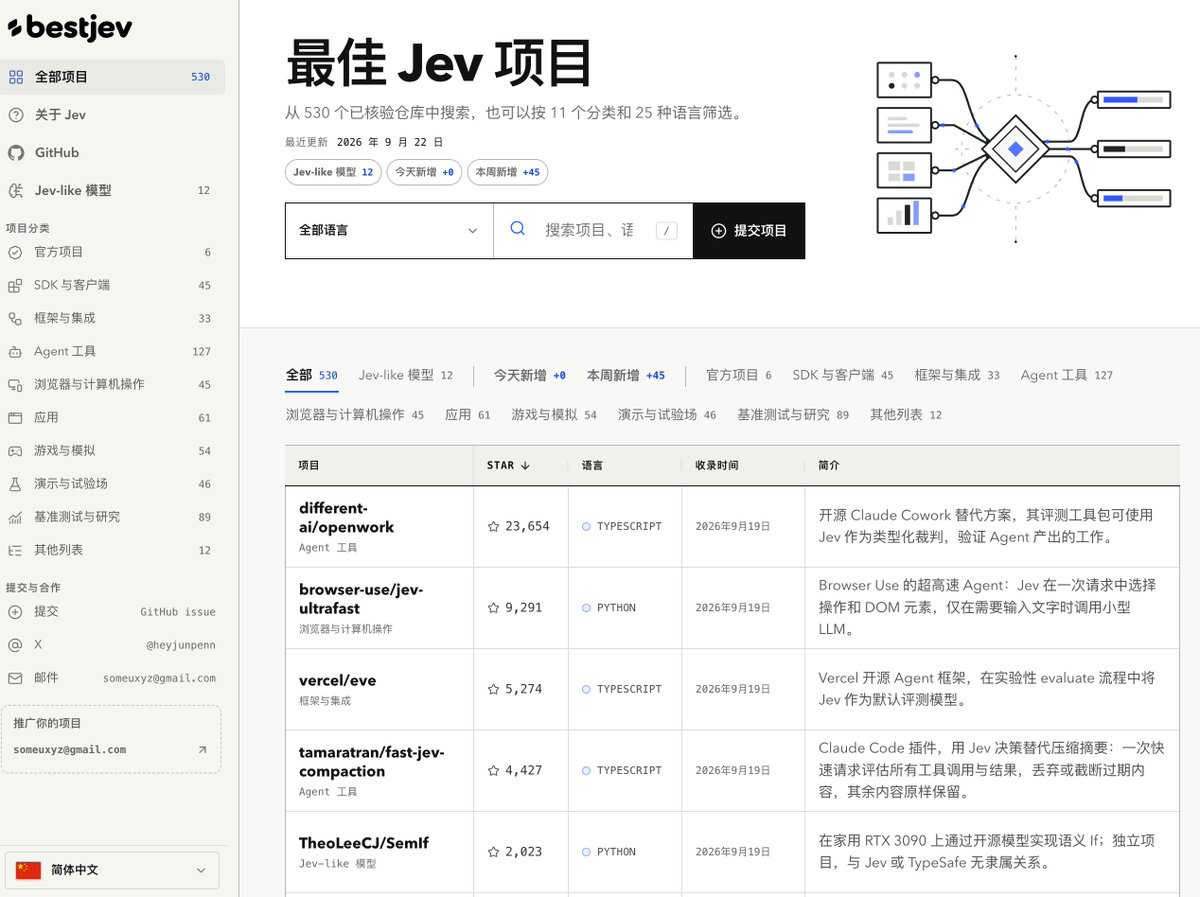Click the @heyjunpenn handle

coord(181,645)
